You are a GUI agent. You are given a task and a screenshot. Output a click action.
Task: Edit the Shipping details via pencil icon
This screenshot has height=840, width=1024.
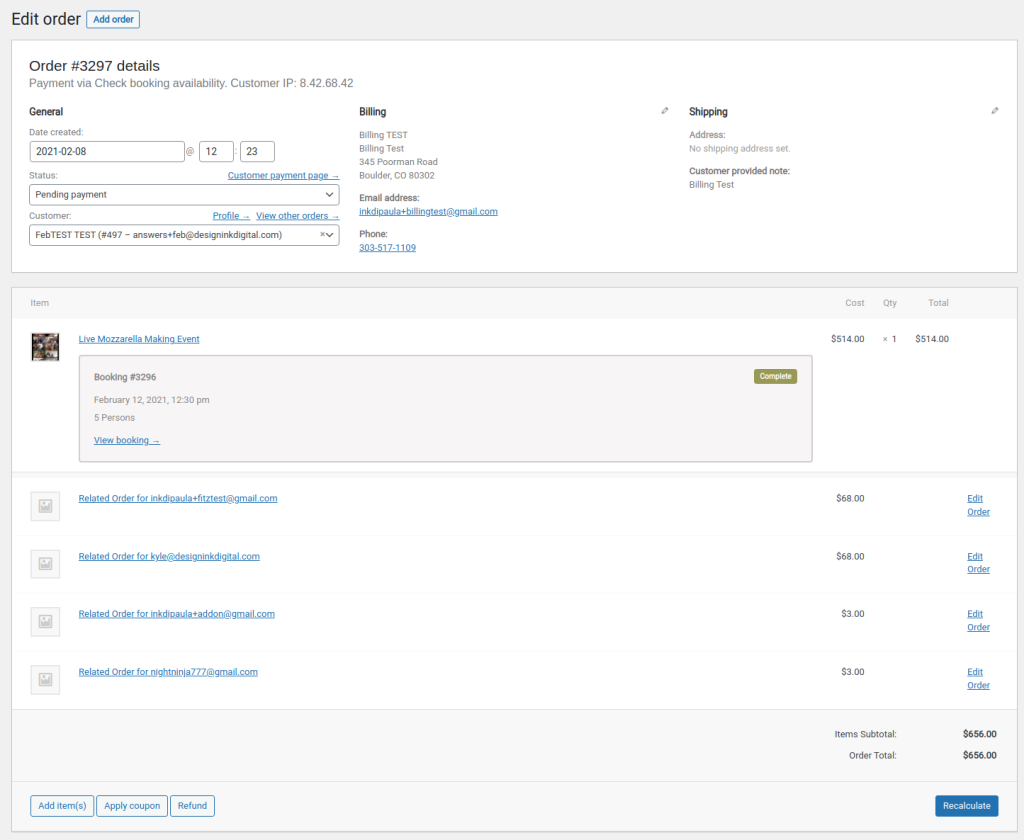(x=995, y=110)
